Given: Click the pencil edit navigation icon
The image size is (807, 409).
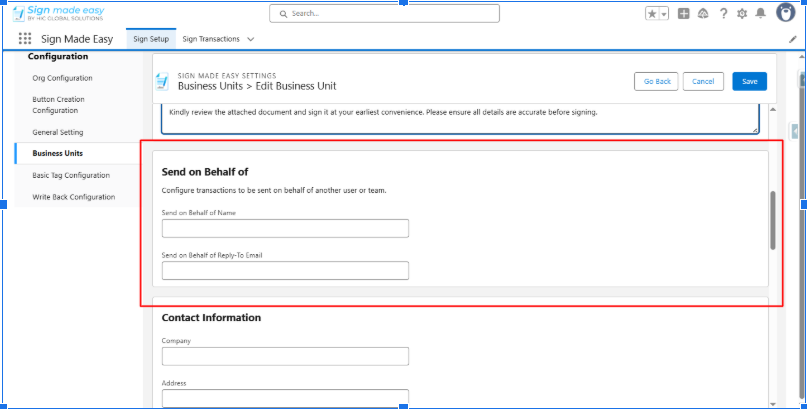Looking at the screenshot, I should [793, 39].
